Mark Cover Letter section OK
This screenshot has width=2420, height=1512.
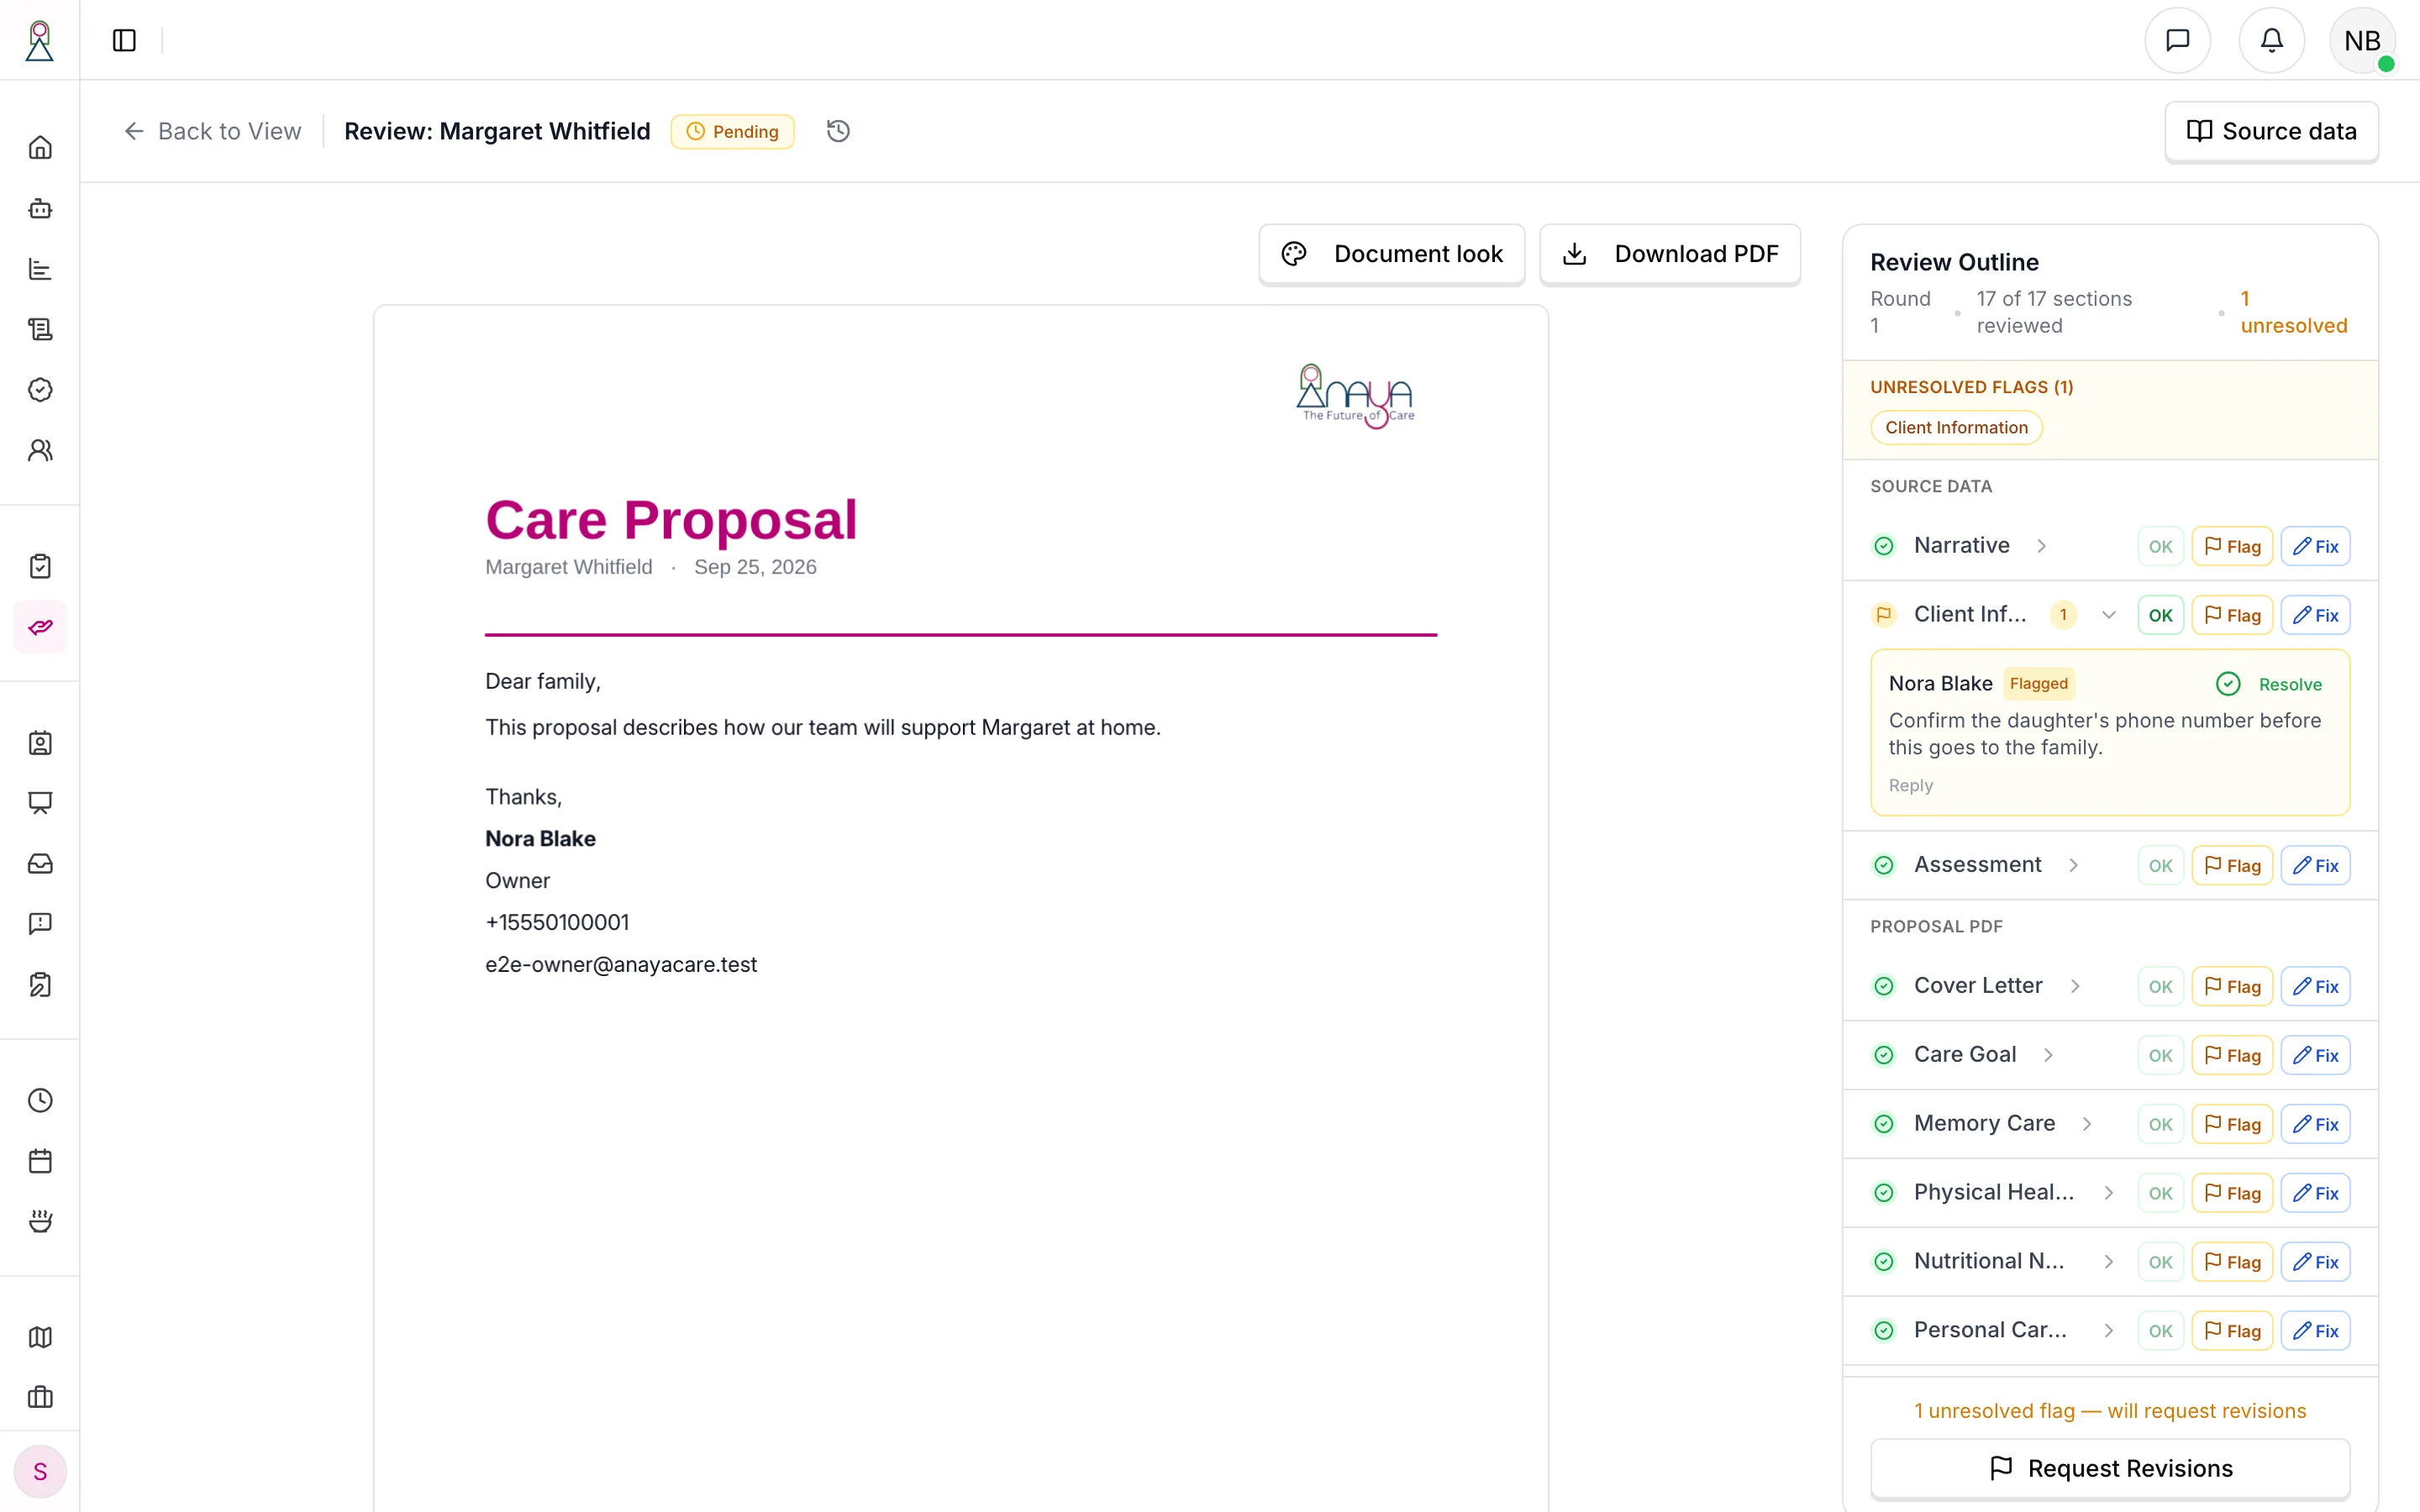2160,987
